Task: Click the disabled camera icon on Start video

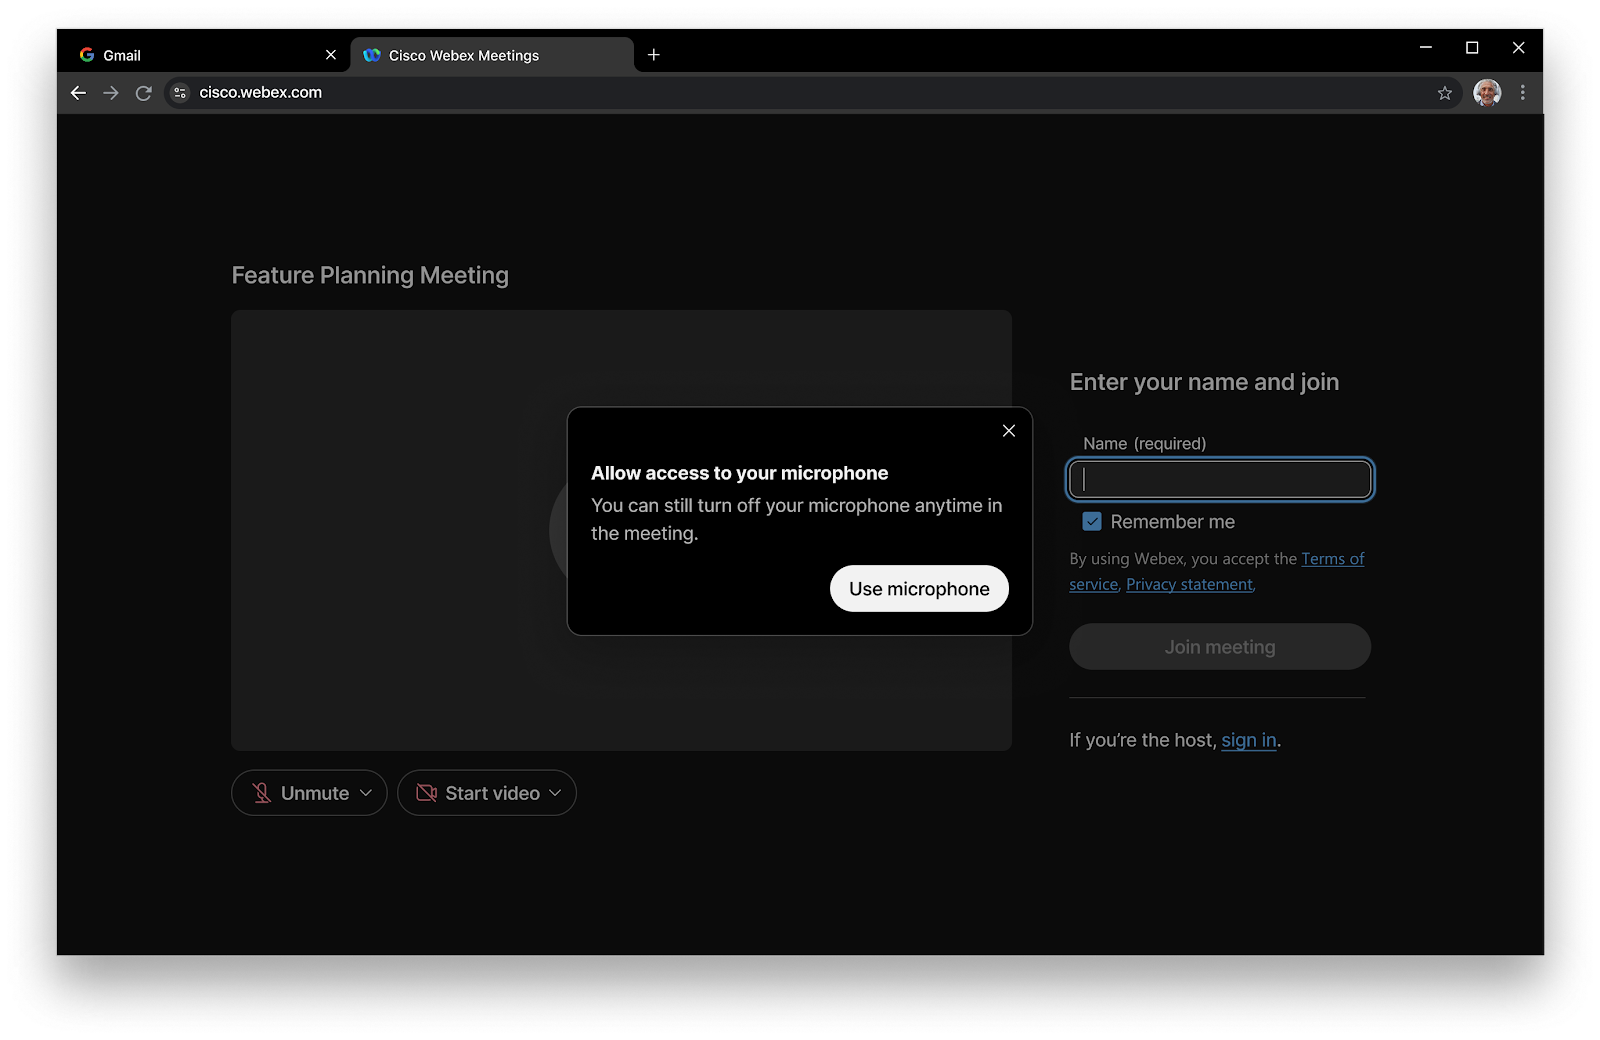Action: (425, 792)
